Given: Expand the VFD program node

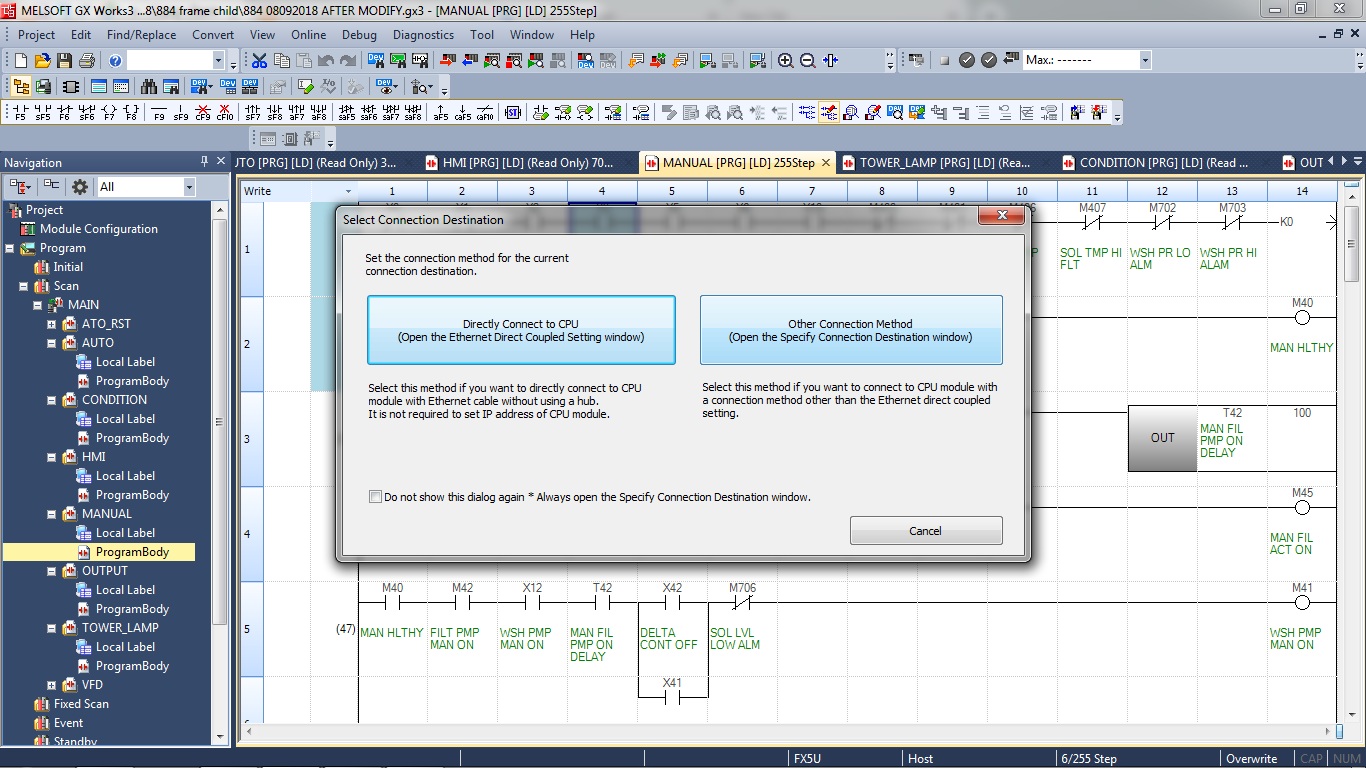Looking at the screenshot, I should [50, 684].
